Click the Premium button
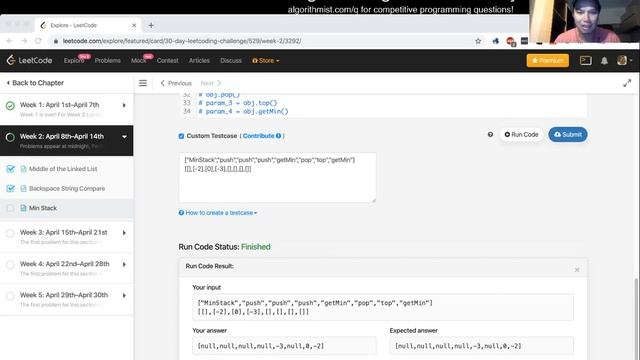The height and width of the screenshot is (360, 640). coord(547,60)
